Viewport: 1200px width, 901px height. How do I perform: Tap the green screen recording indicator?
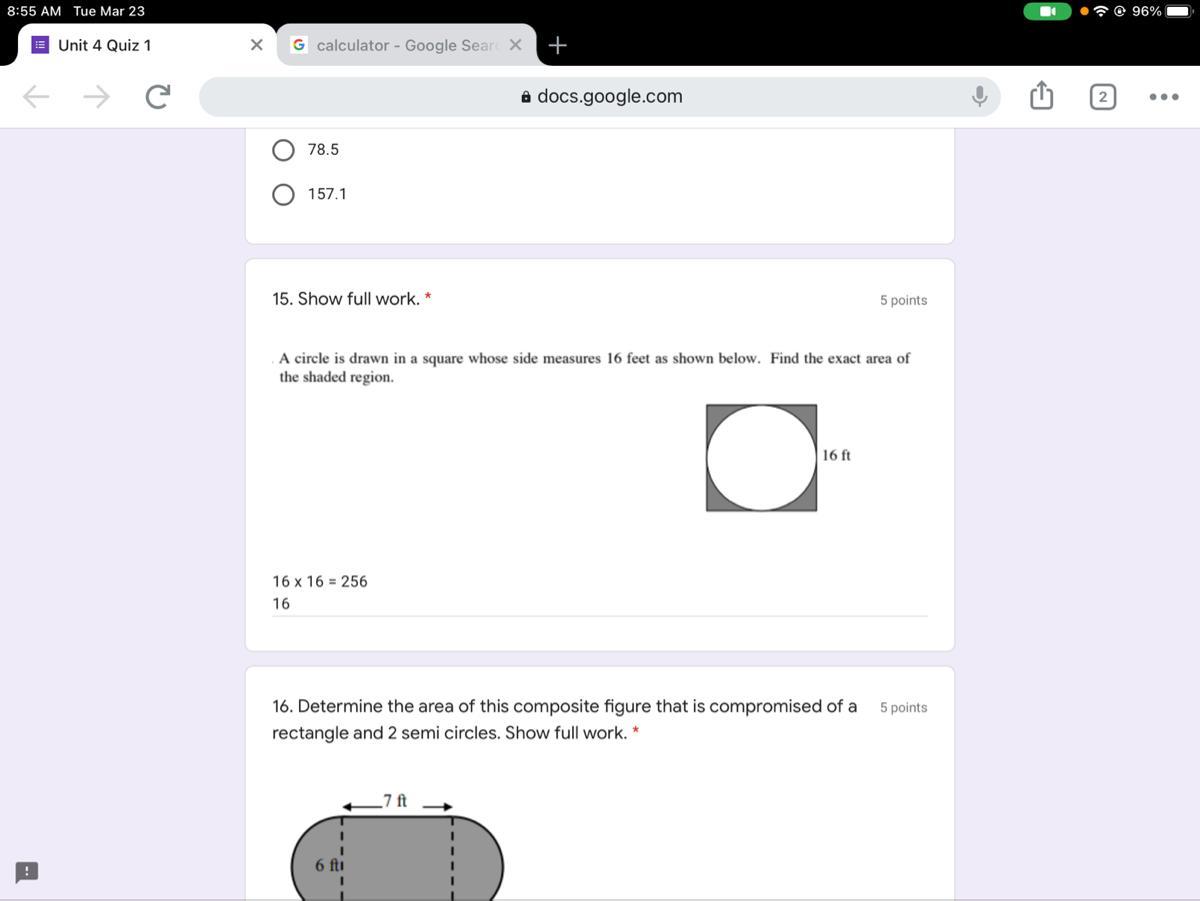tap(1047, 11)
